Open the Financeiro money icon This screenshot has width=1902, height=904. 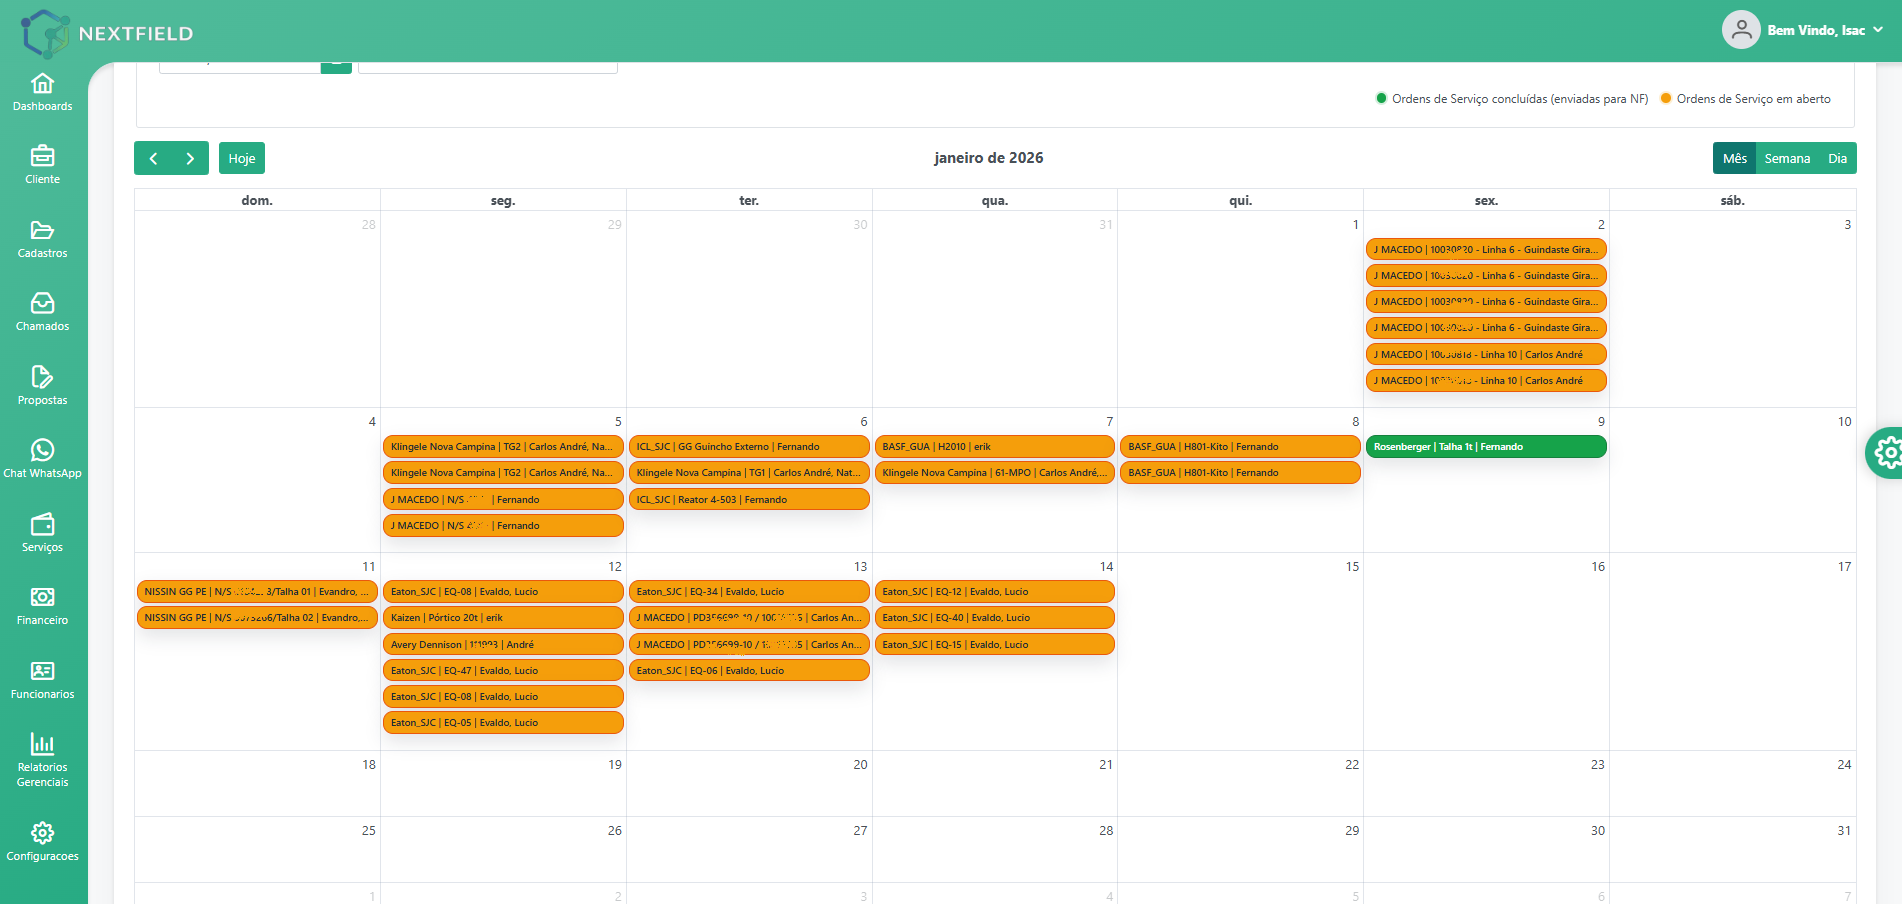click(x=42, y=597)
